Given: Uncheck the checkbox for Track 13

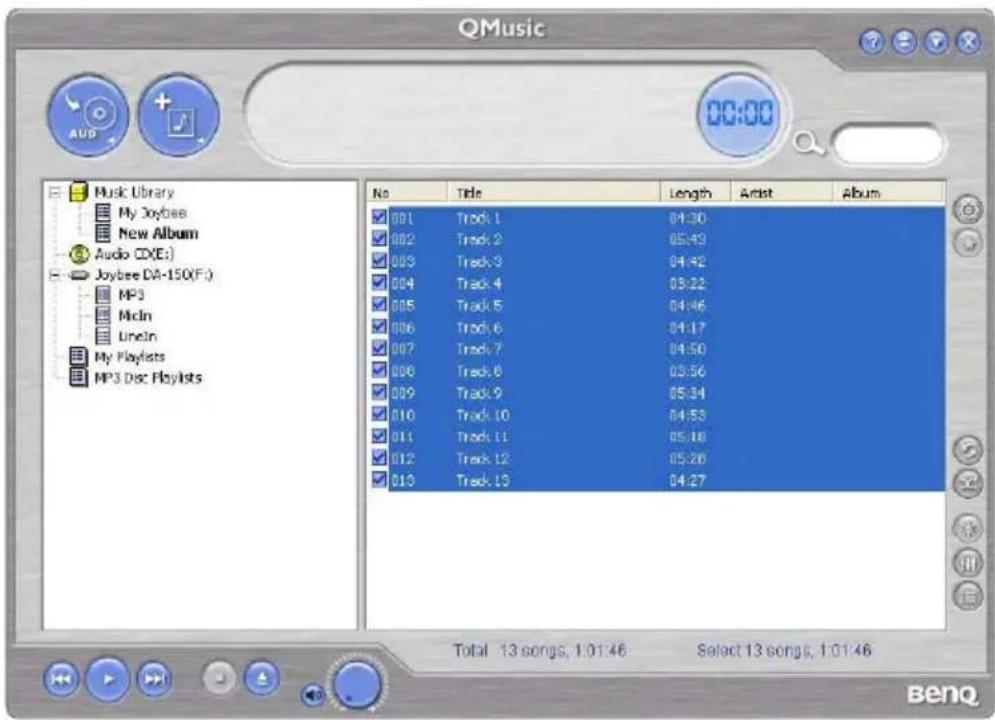Looking at the screenshot, I should (x=379, y=480).
